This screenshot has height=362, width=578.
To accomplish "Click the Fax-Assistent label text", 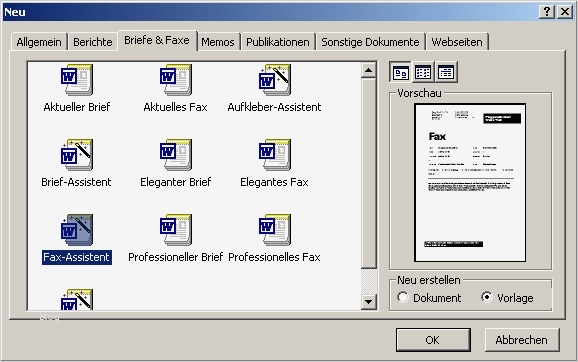I will tap(77, 257).
